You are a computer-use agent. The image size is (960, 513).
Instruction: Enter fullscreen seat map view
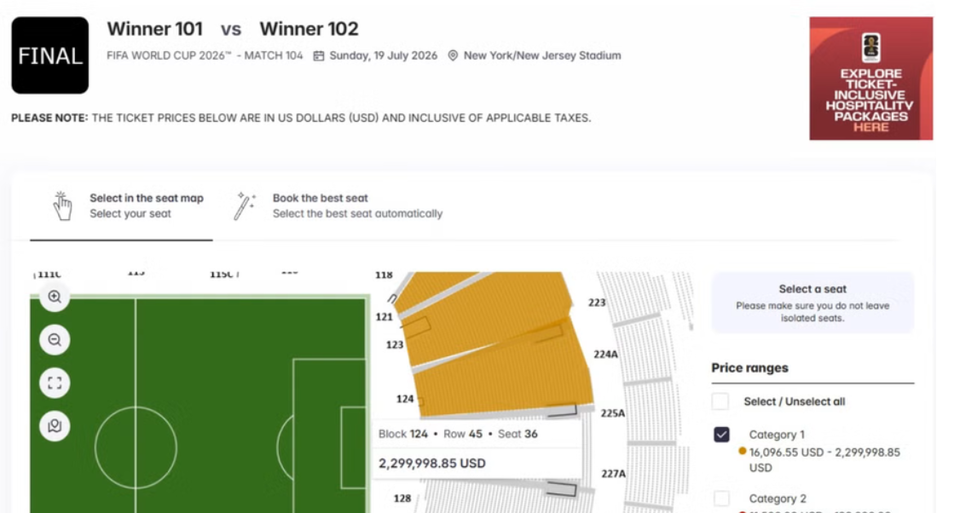[x=55, y=383]
